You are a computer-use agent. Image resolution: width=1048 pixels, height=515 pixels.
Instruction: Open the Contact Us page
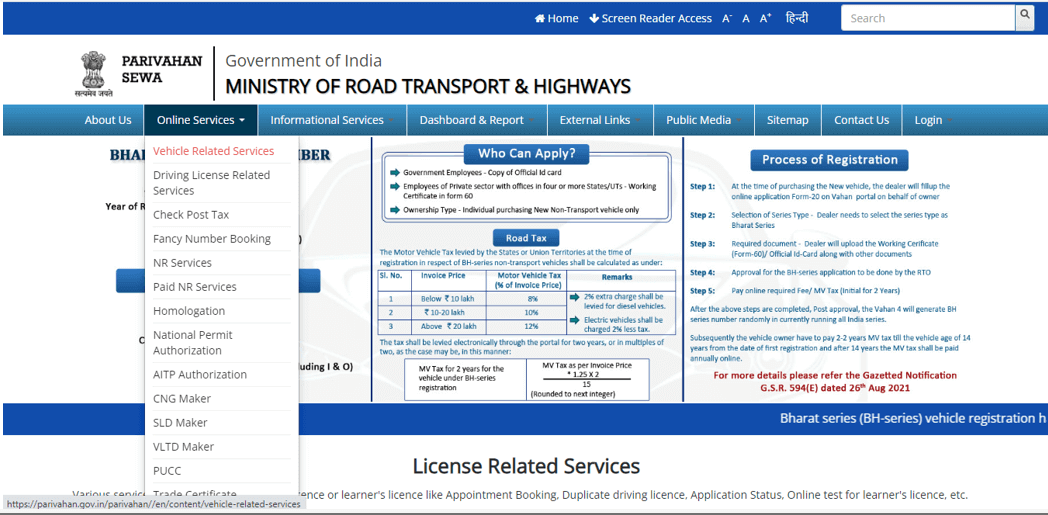862,120
